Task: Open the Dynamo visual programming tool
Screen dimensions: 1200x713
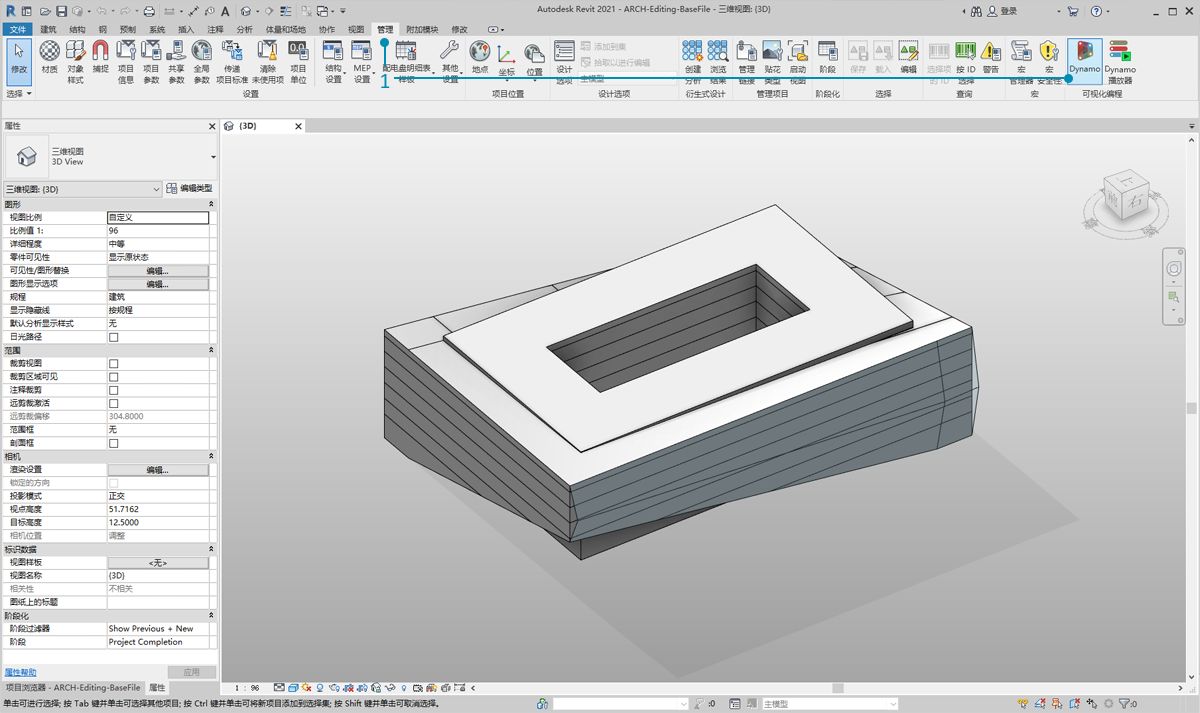Action: coord(1084,58)
